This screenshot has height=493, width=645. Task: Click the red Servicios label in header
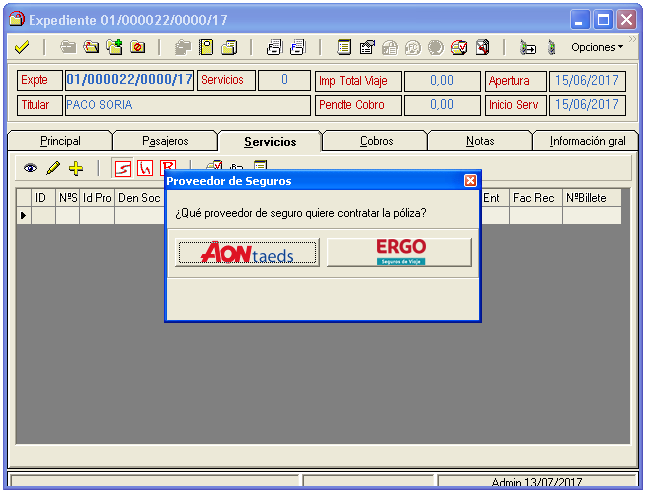(227, 80)
